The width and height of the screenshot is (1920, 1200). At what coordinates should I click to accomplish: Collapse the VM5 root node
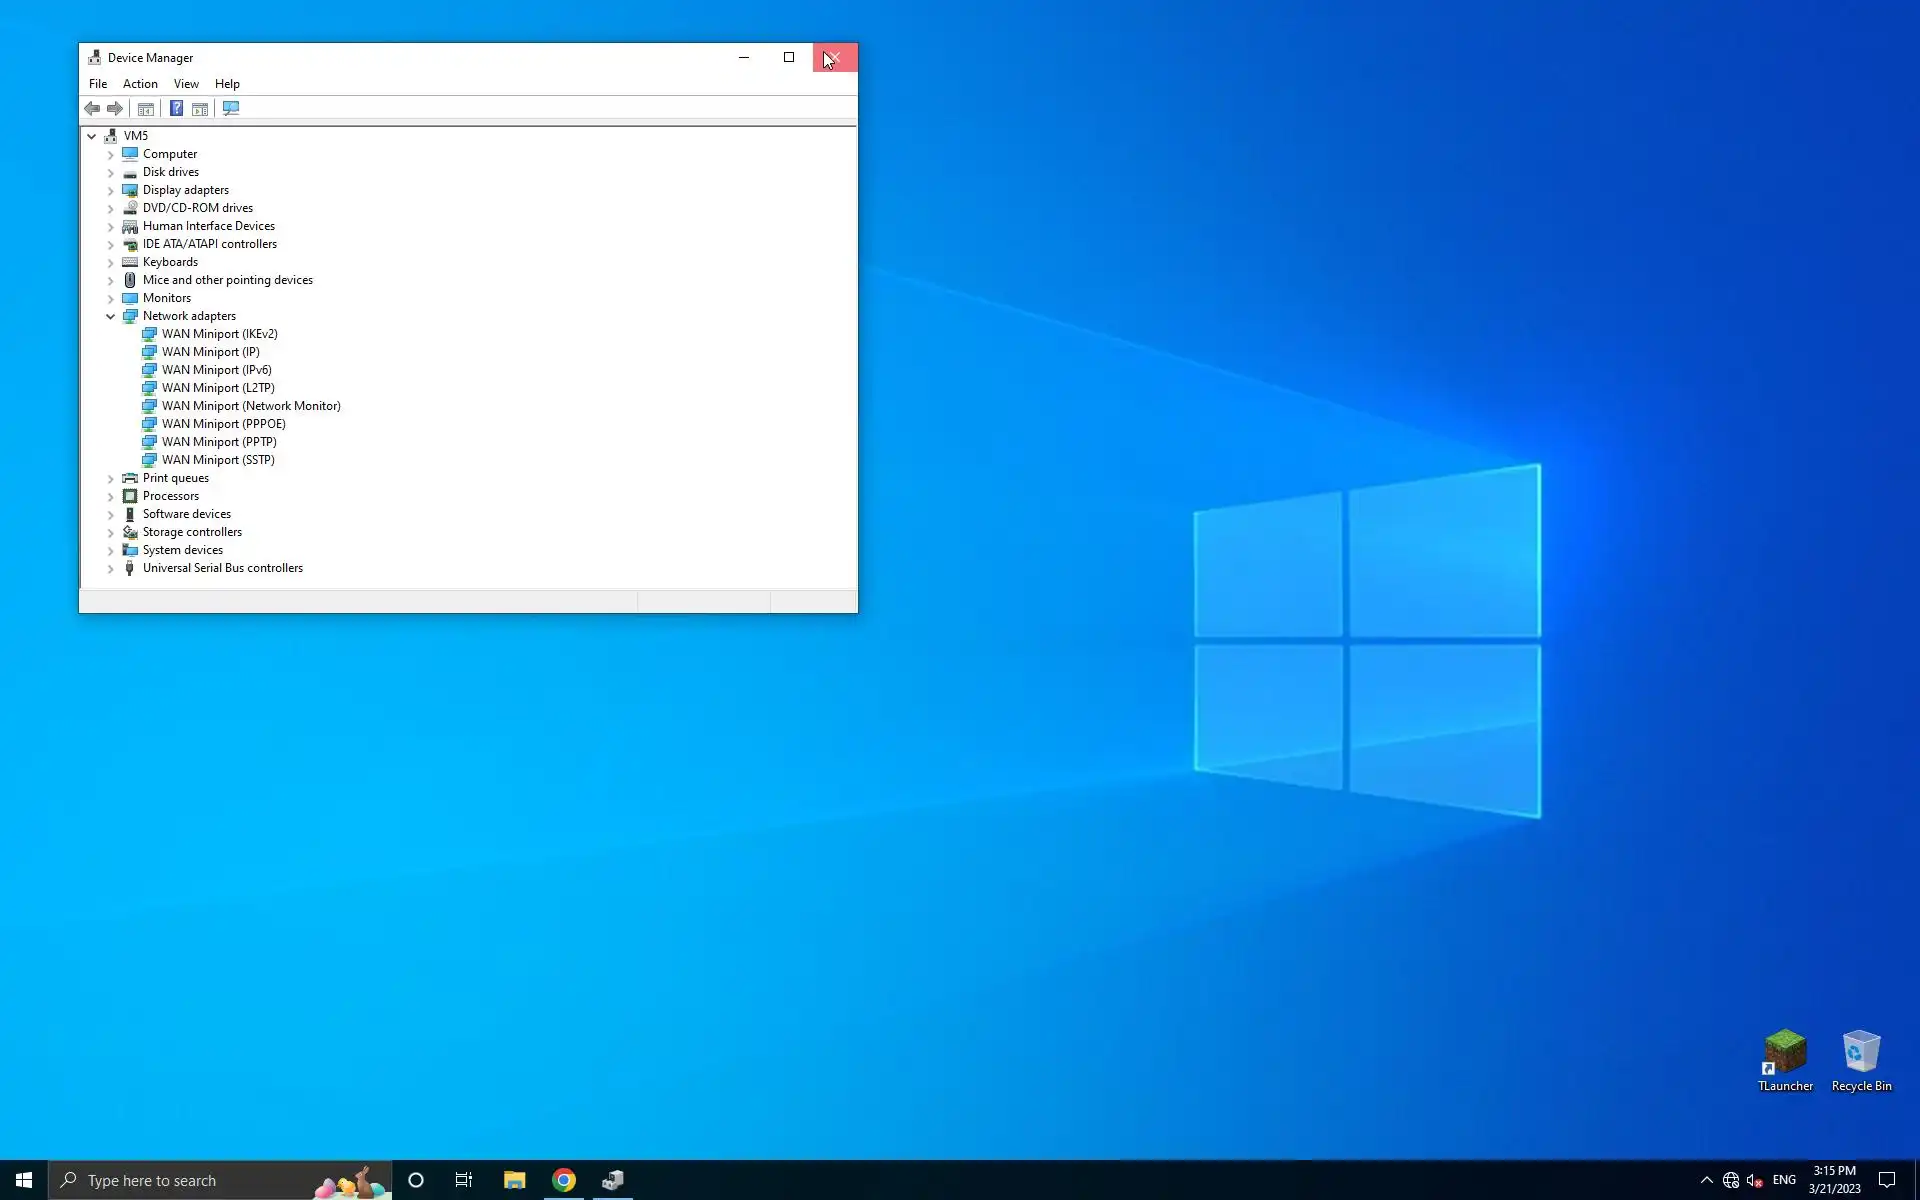[92, 136]
